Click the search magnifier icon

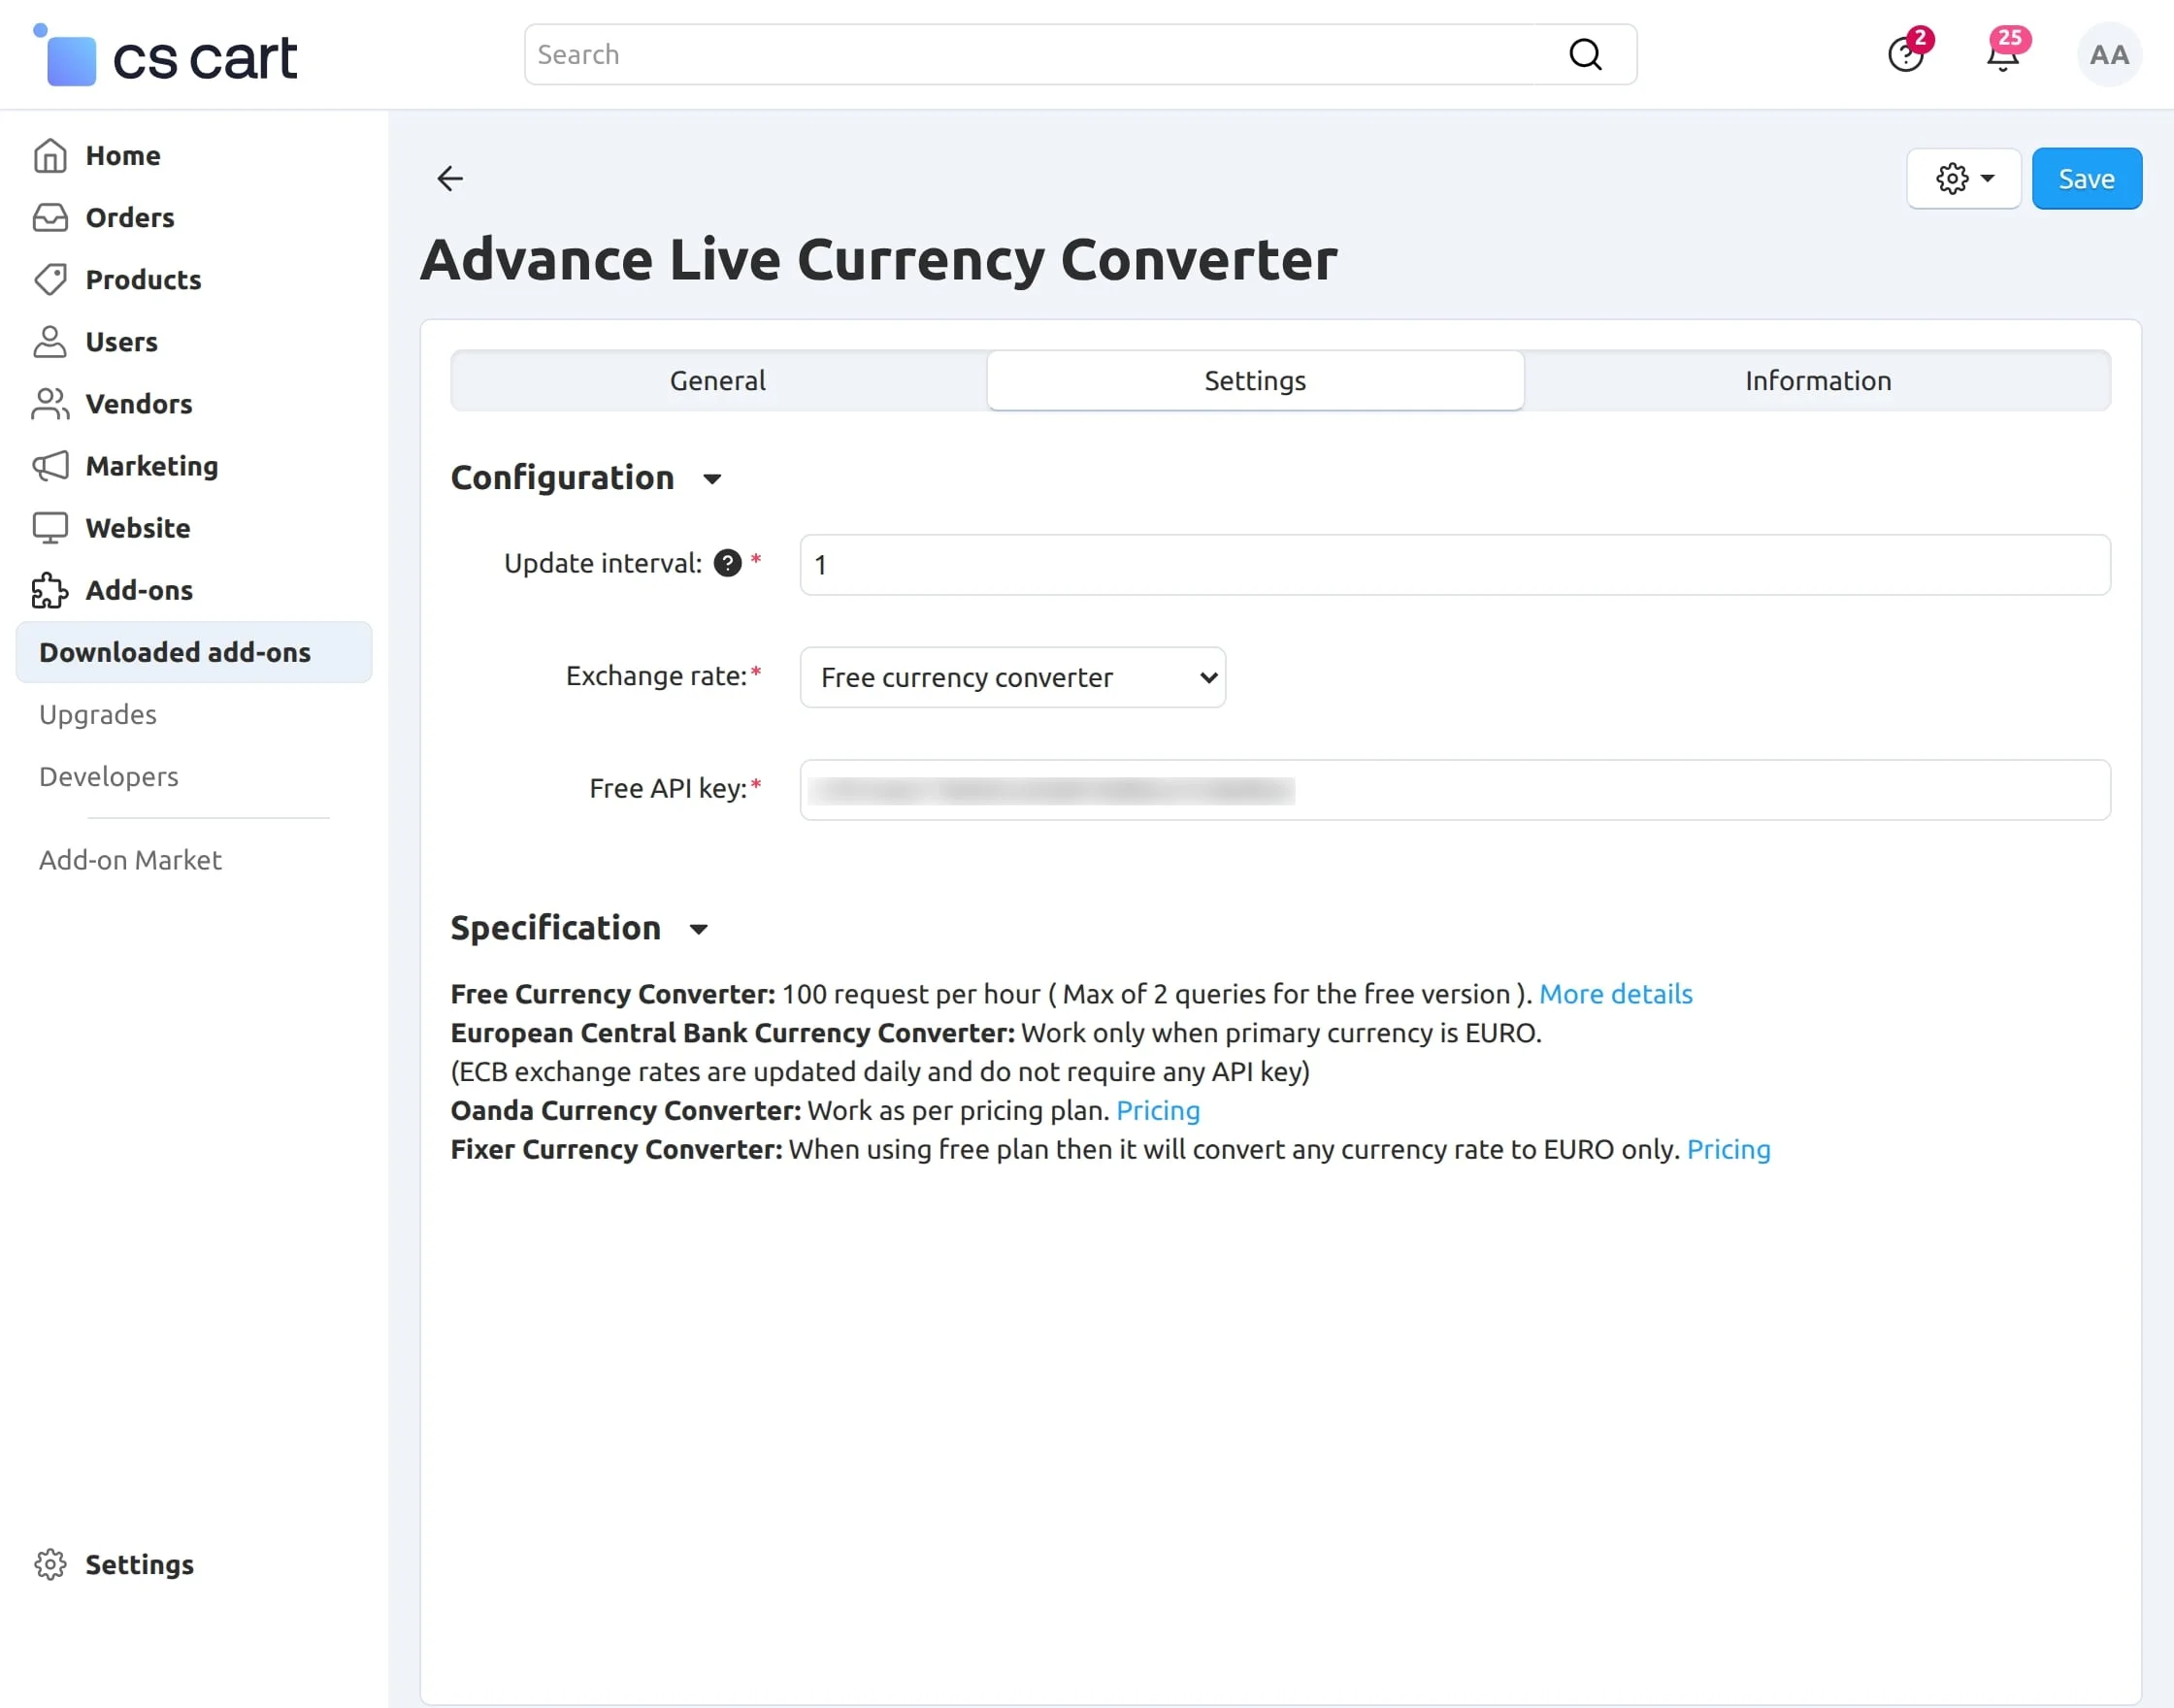point(1585,55)
